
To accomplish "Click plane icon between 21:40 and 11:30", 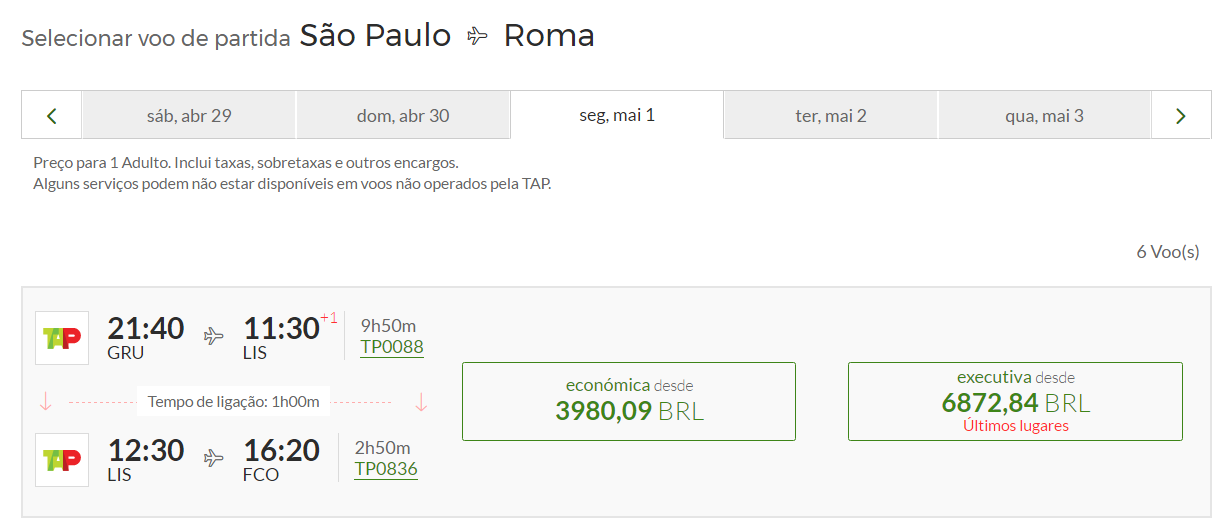I will click(214, 336).
